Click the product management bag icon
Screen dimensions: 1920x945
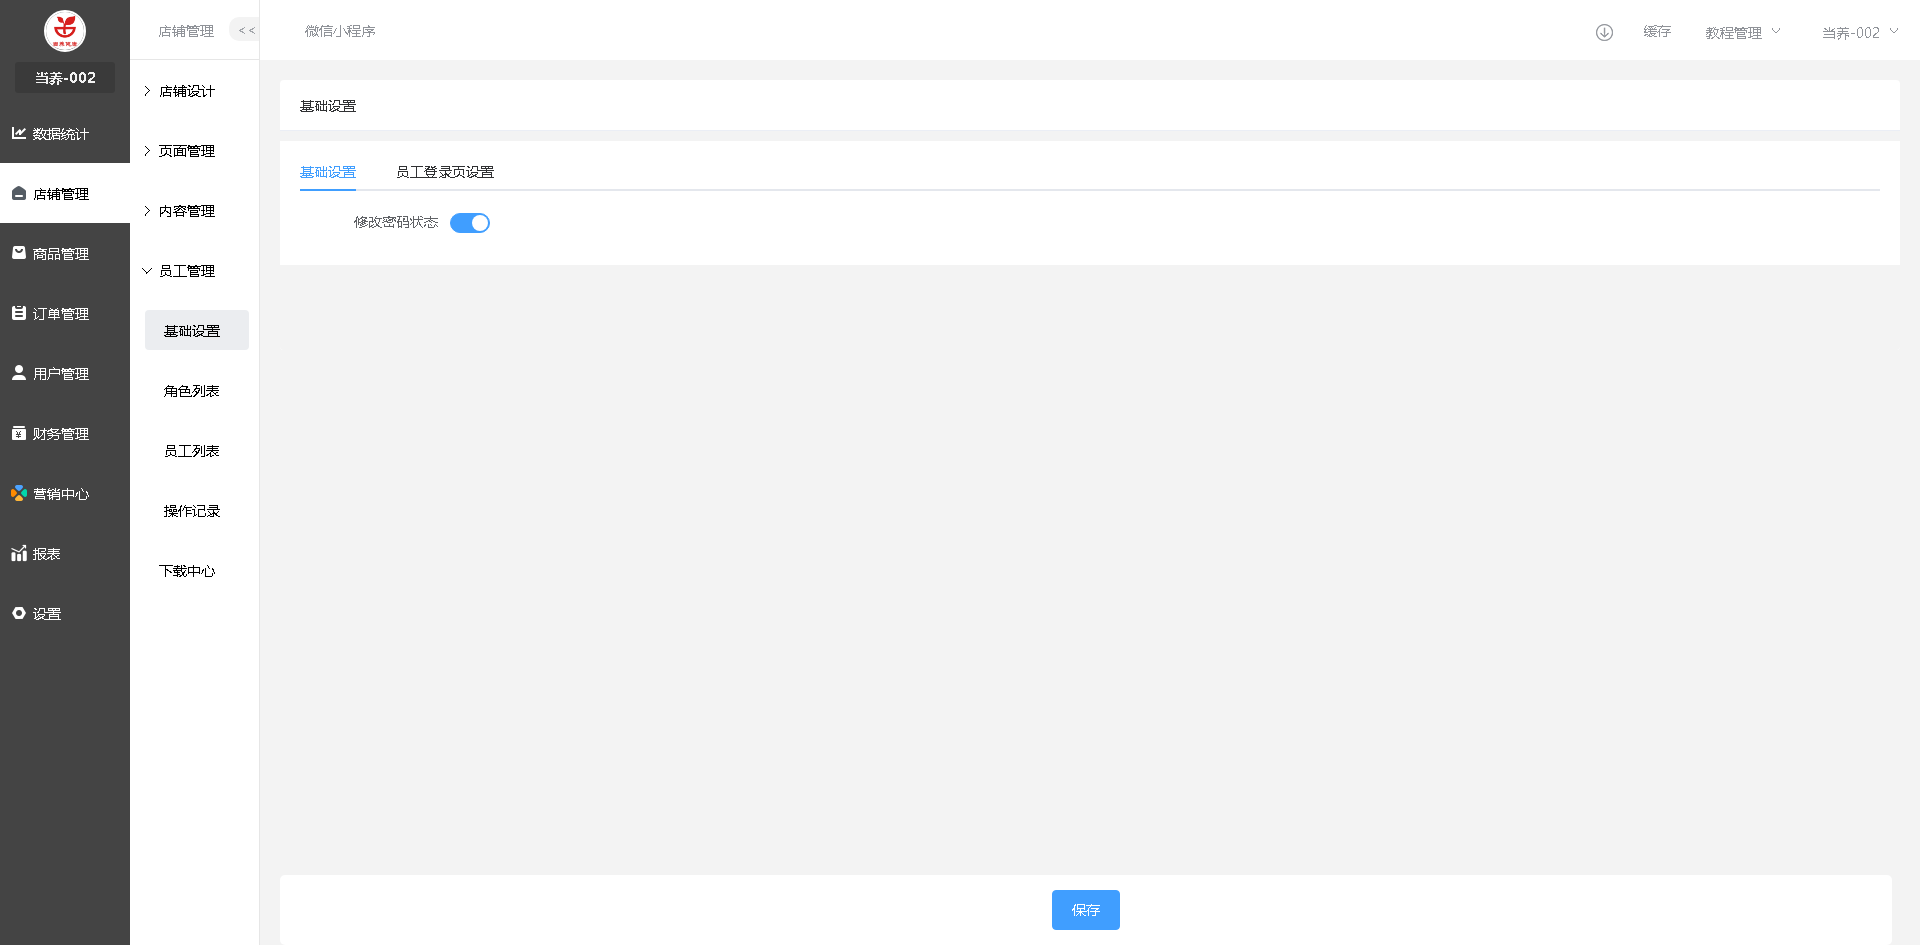pos(19,253)
